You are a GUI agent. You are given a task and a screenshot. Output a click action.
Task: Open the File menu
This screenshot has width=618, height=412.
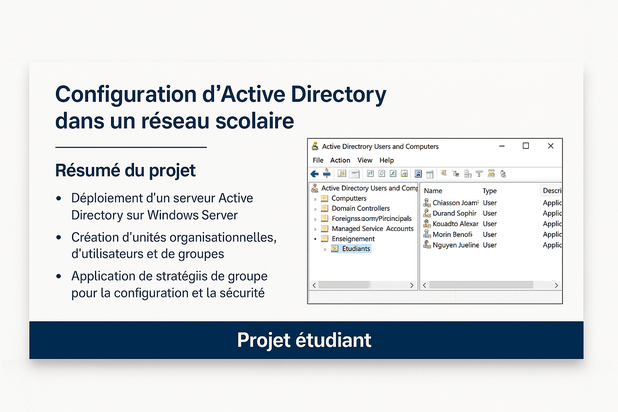pos(318,160)
